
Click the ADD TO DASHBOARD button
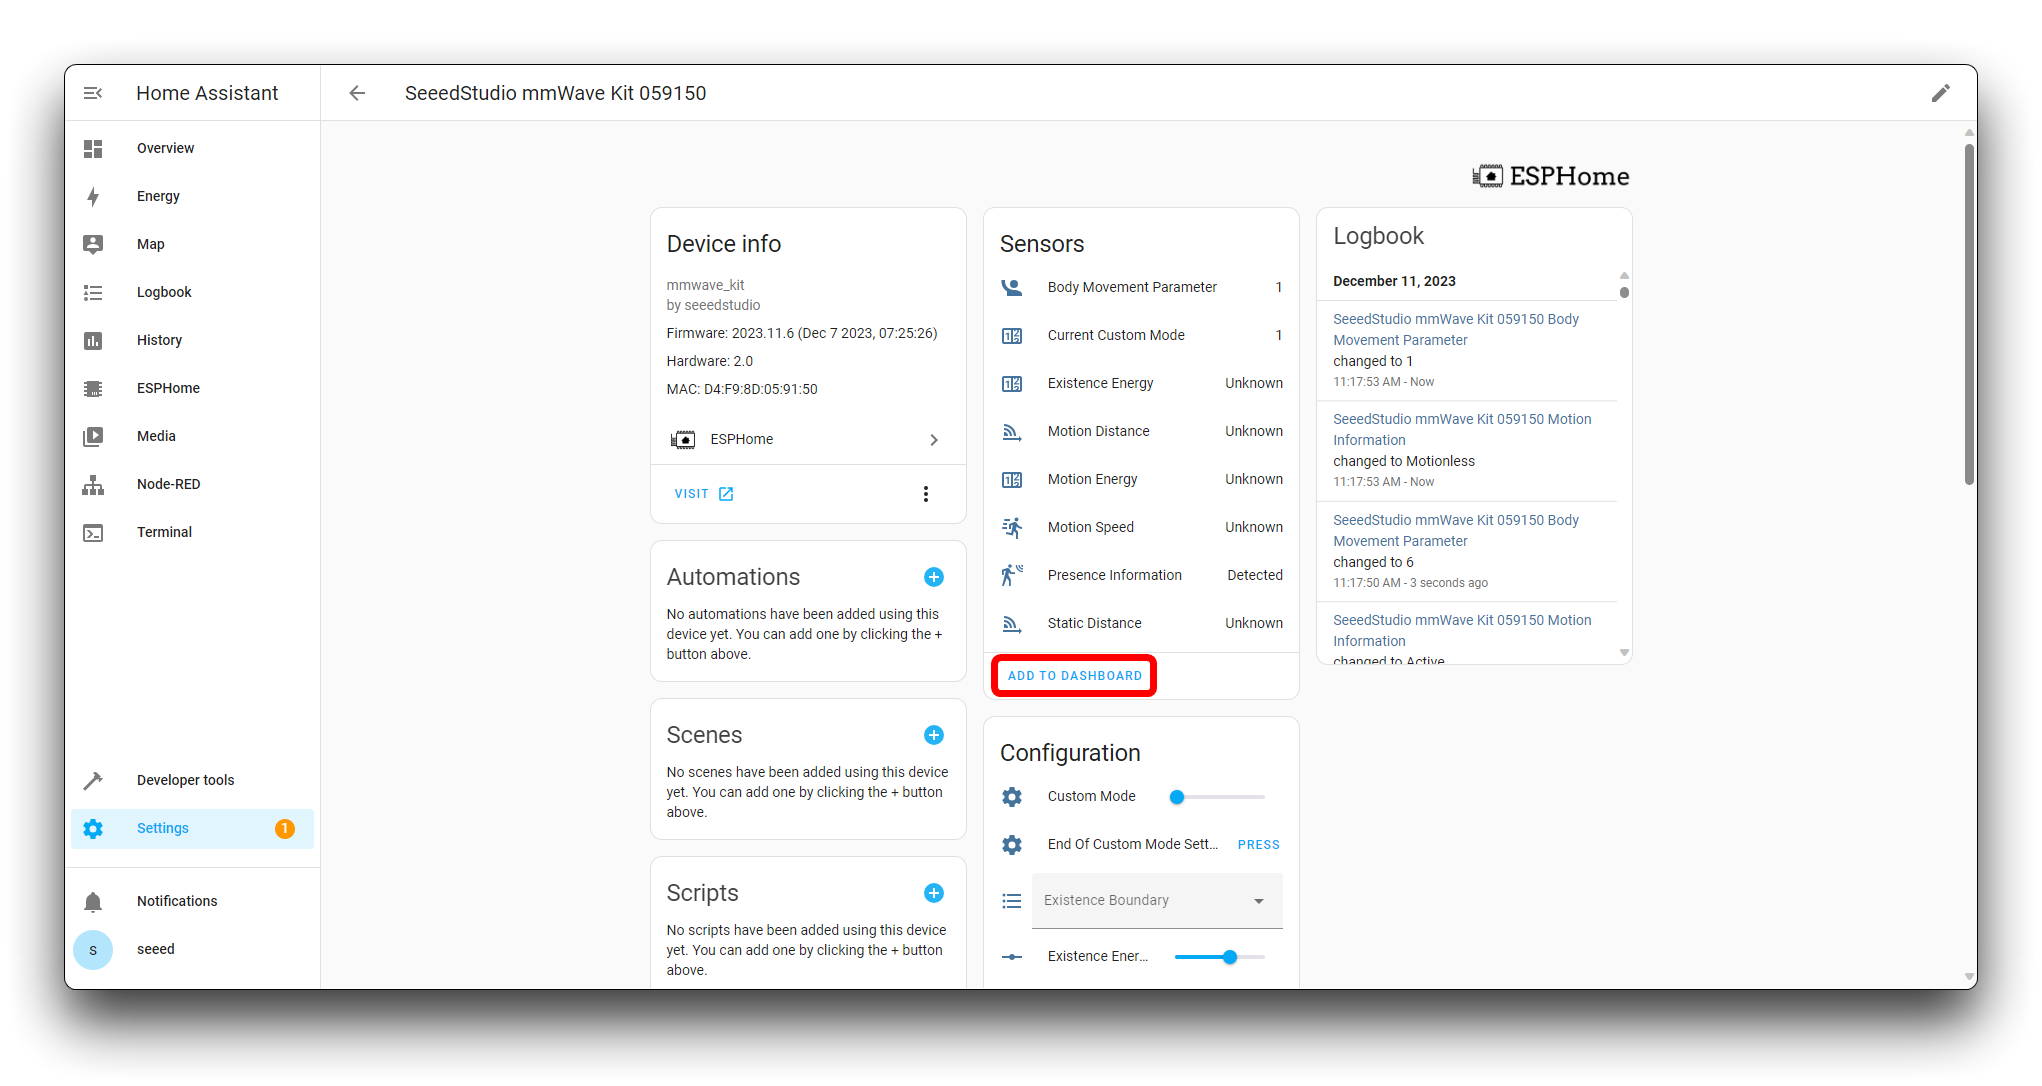coord(1074,675)
